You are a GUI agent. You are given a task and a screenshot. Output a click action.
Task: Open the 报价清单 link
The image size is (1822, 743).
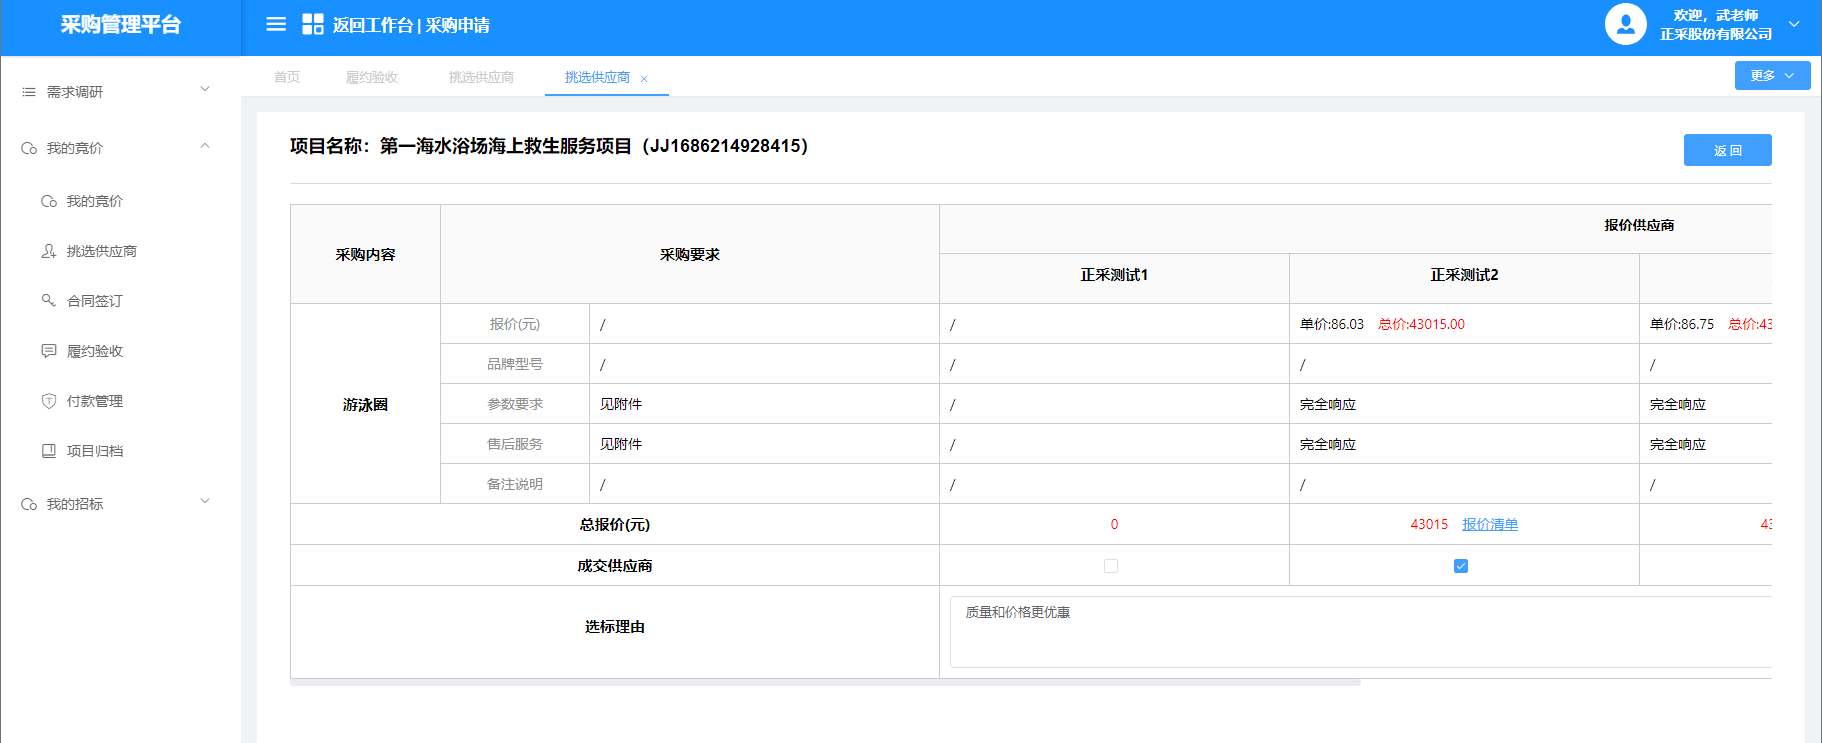tap(1489, 524)
